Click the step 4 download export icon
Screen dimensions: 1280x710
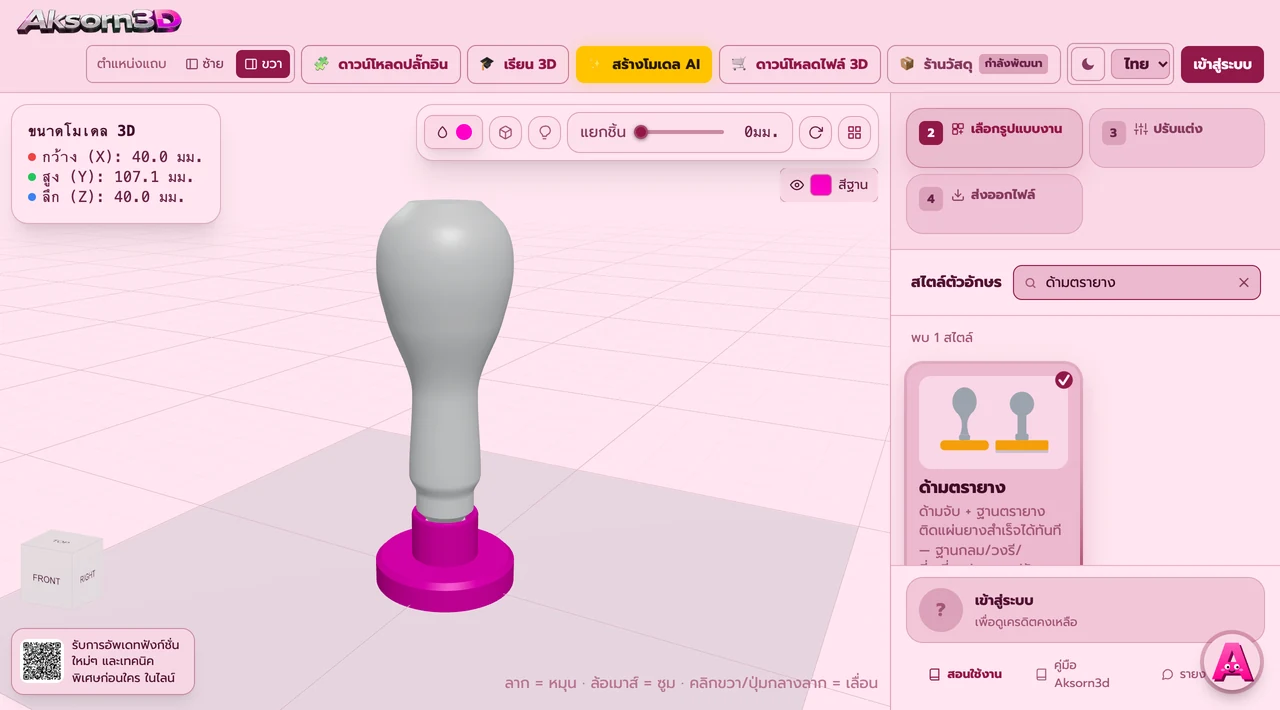click(x=958, y=195)
